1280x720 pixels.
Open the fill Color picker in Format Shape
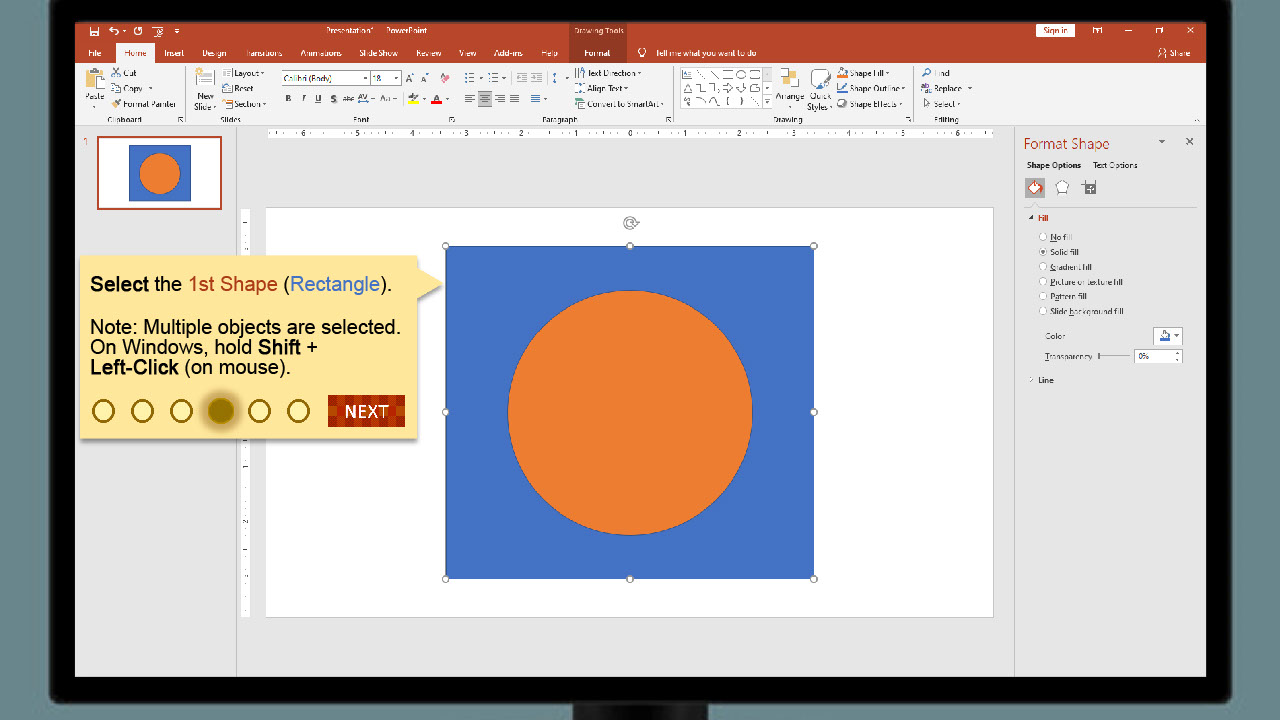[x=1166, y=336]
